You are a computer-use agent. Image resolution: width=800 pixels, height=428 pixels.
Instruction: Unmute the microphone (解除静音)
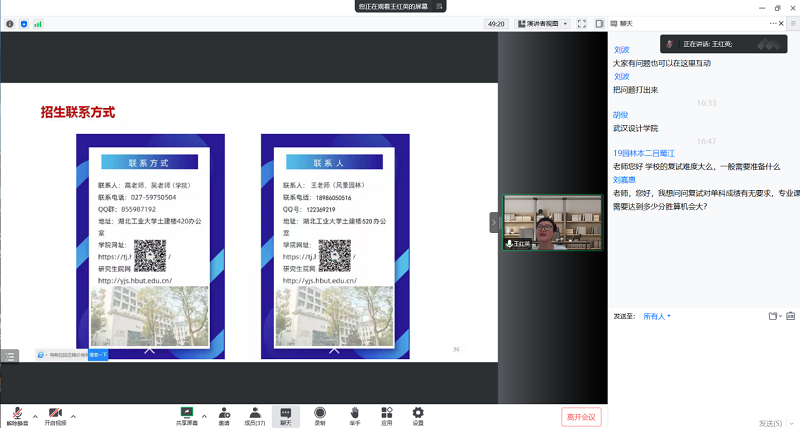[x=17, y=416]
